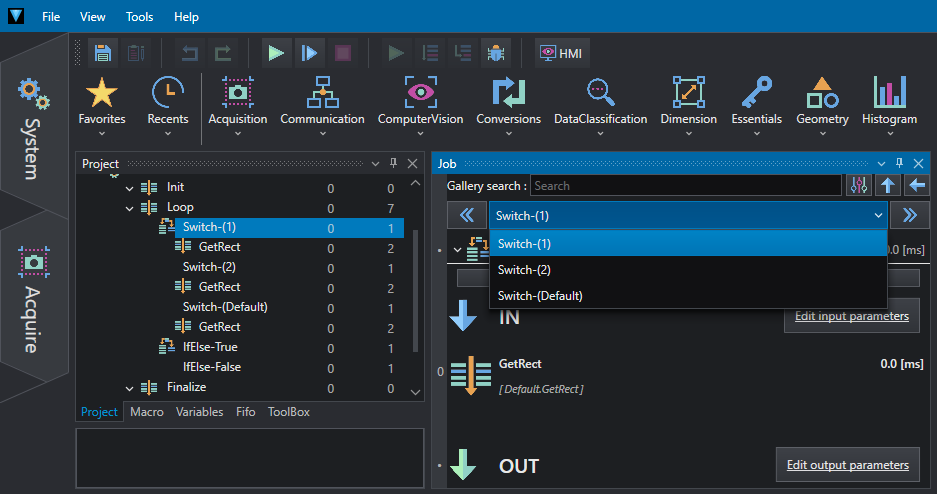
Task: Go to next job with double-right chevron
Action: point(910,215)
